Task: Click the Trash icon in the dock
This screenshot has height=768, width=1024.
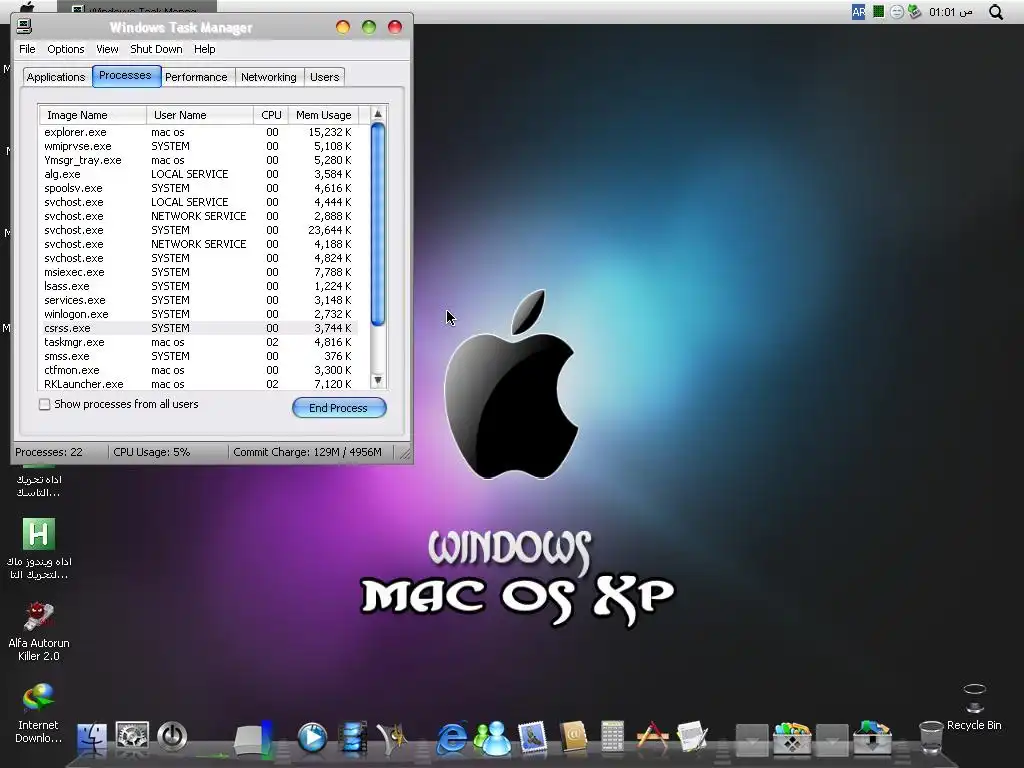Action: click(931, 738)
